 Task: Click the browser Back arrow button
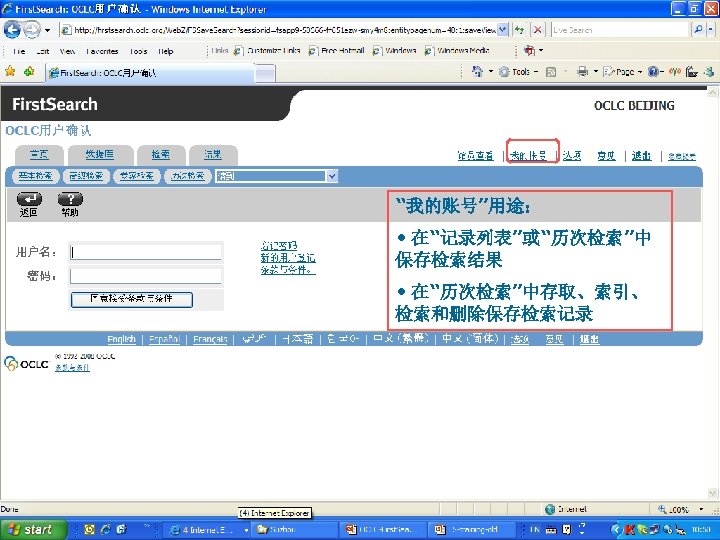click(12, 30)
